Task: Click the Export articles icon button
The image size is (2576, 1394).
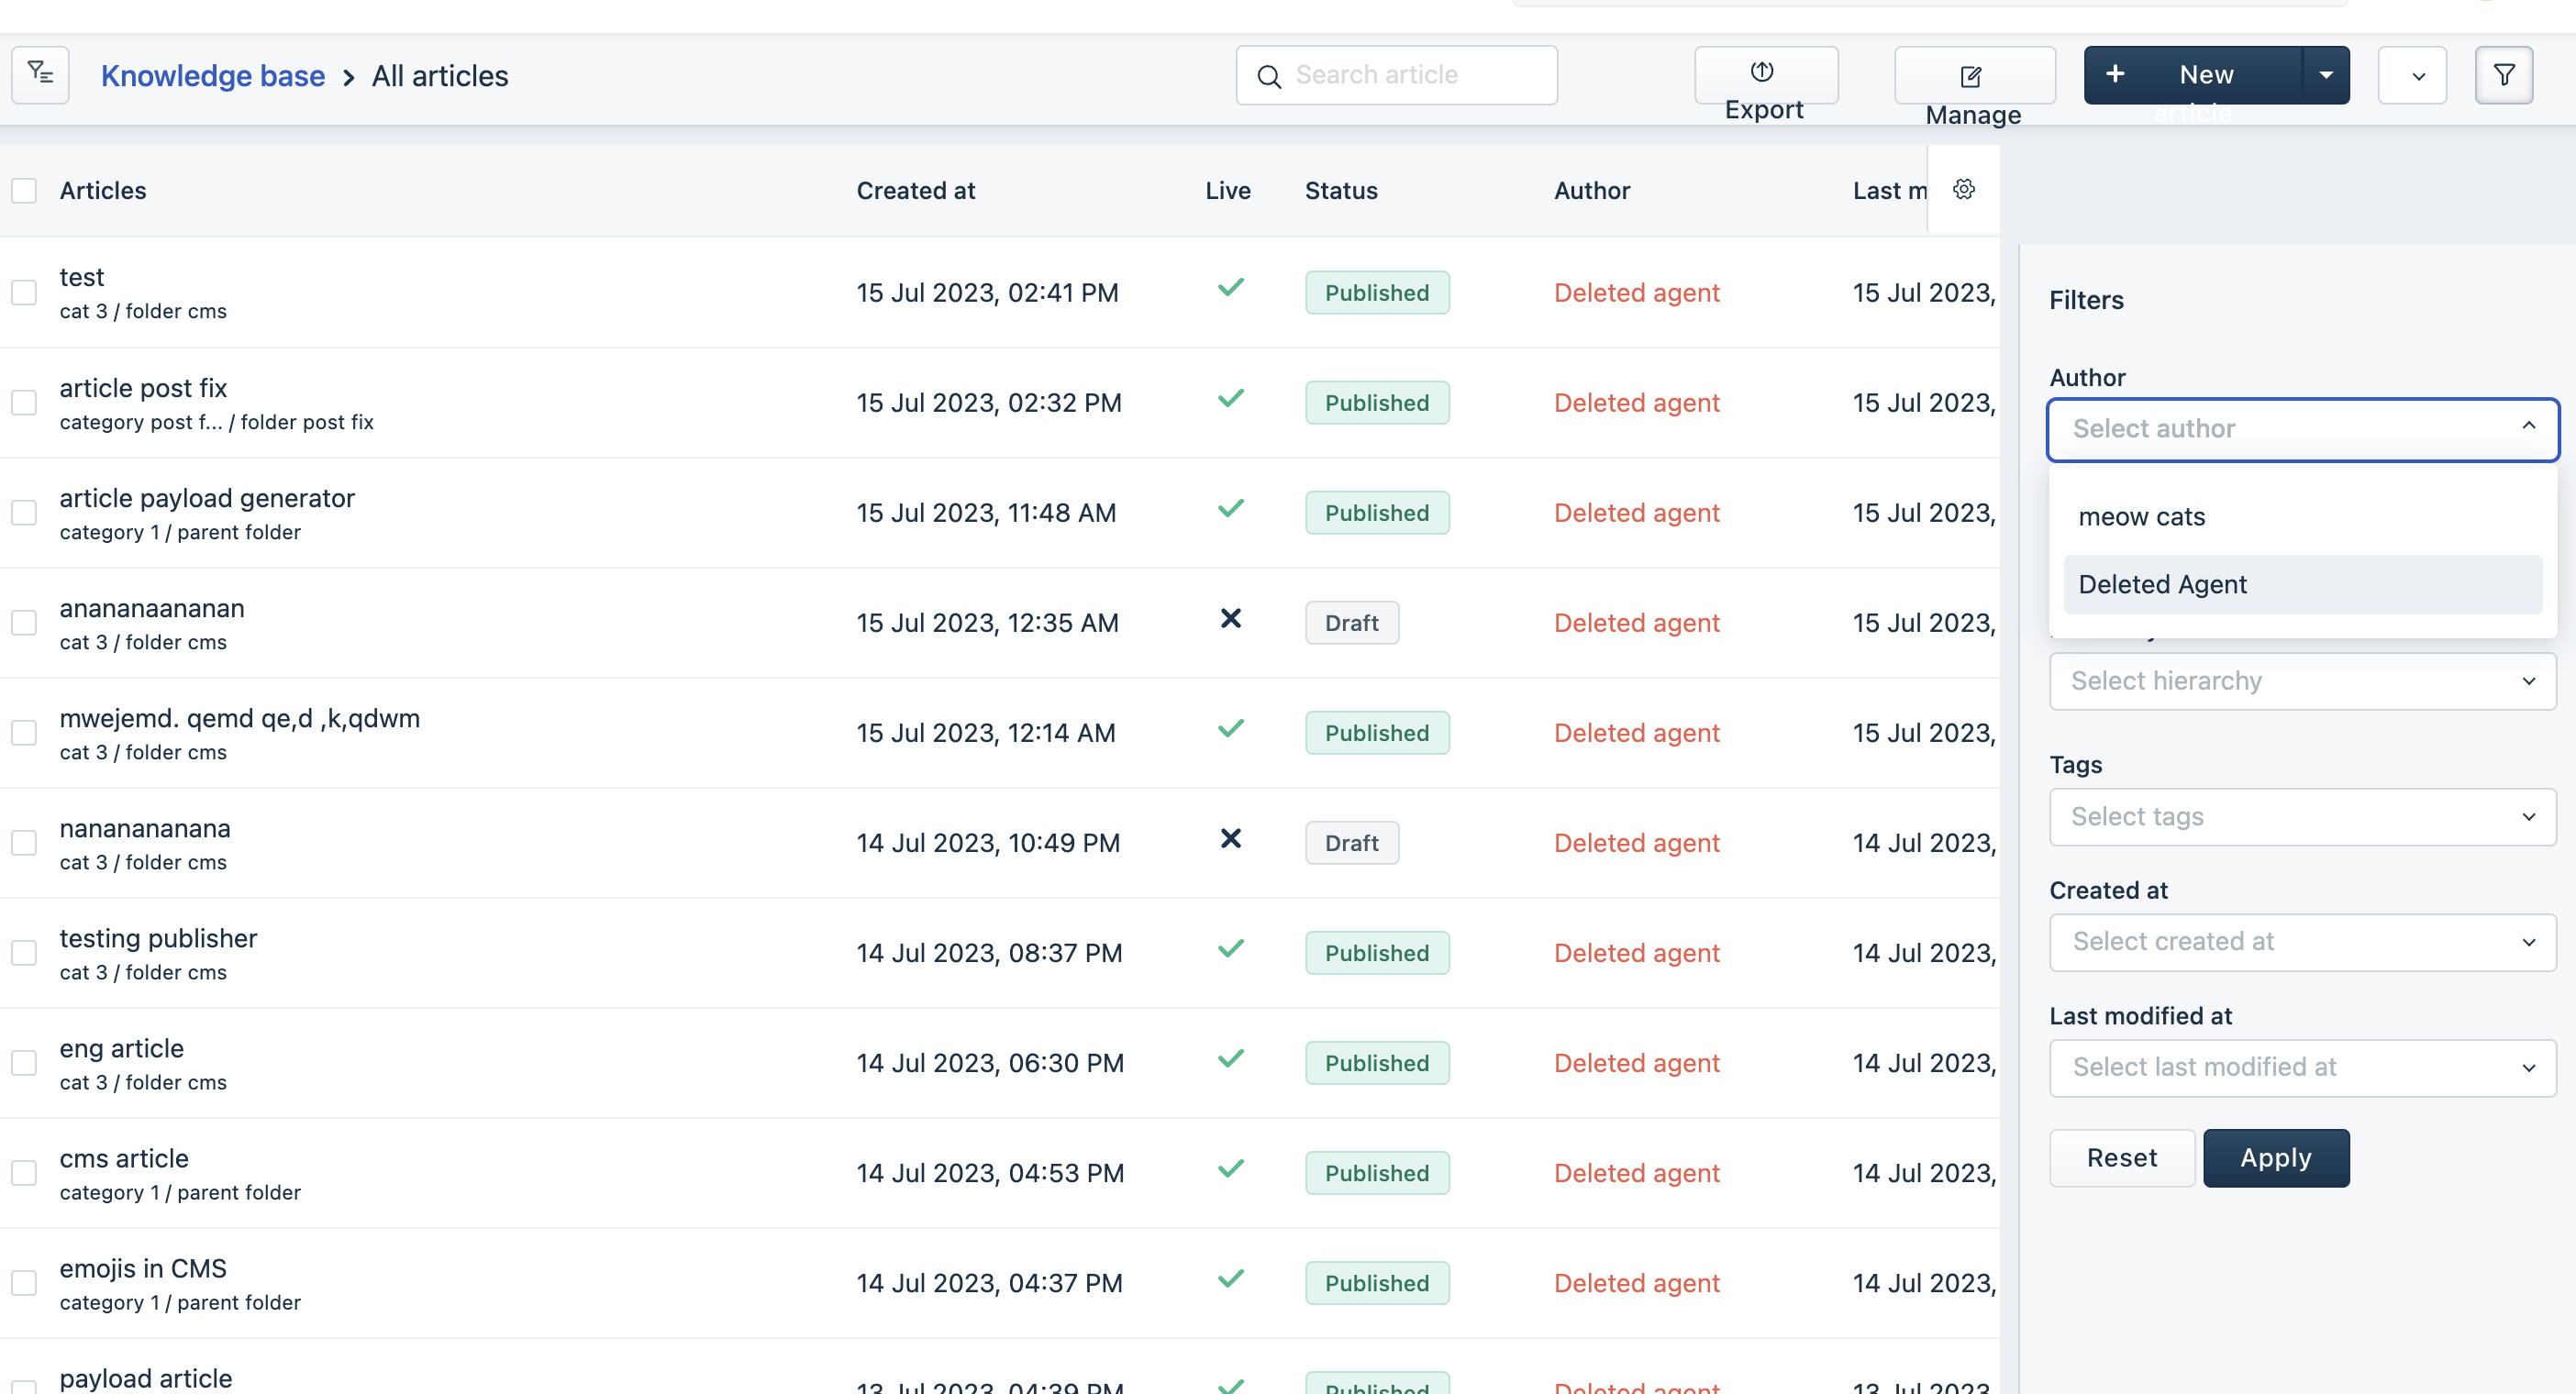Action: (1762, 72)
